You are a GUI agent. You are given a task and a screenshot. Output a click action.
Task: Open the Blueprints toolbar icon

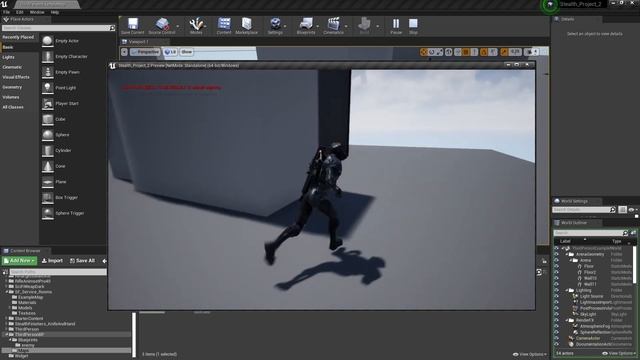306,26
